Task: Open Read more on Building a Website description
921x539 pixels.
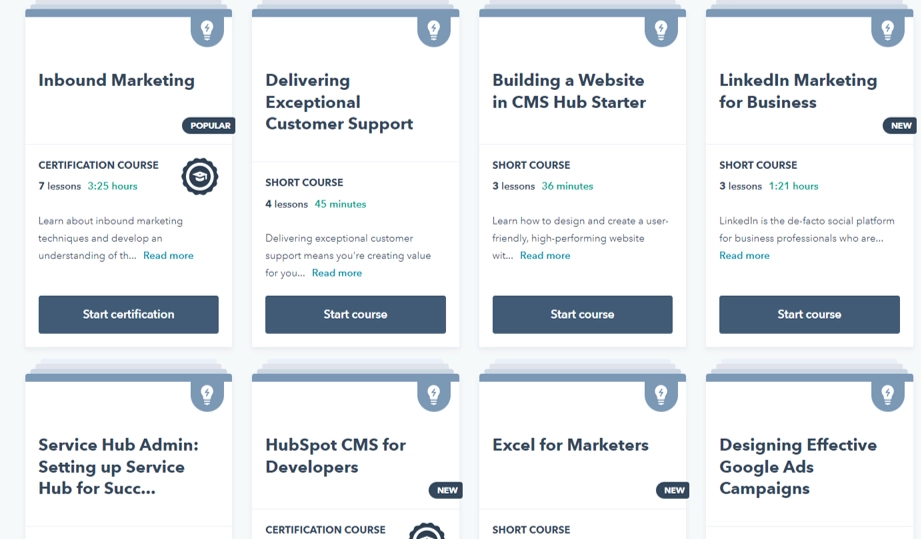Action: pyautogui.click(x=545, y=255)
